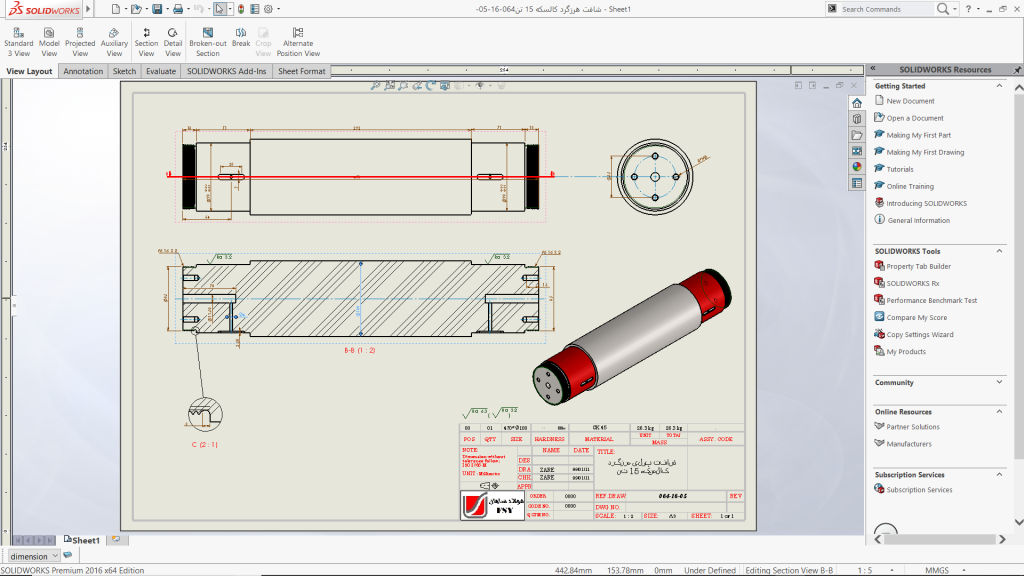Expand the Community section

(x=1001, y=382)
